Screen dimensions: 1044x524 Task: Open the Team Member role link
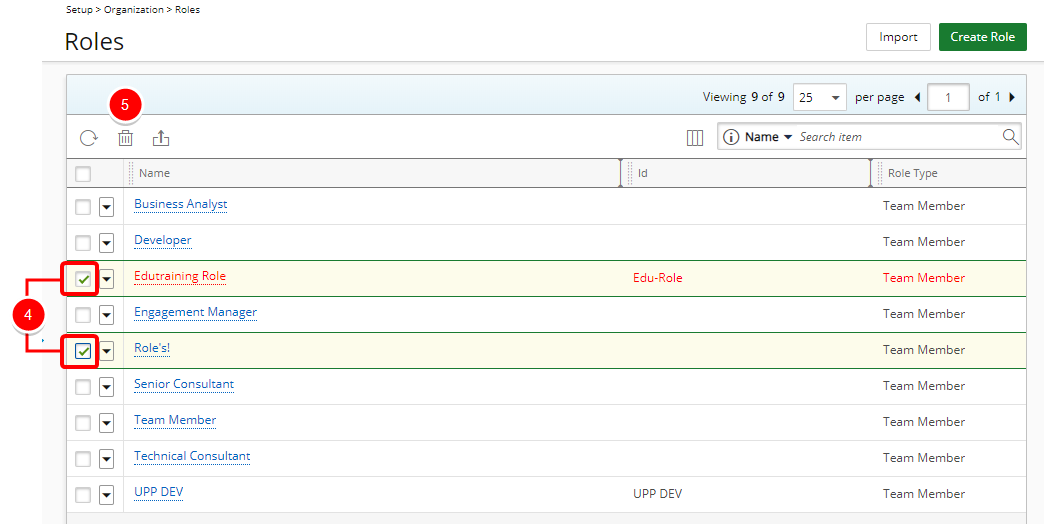175,420
